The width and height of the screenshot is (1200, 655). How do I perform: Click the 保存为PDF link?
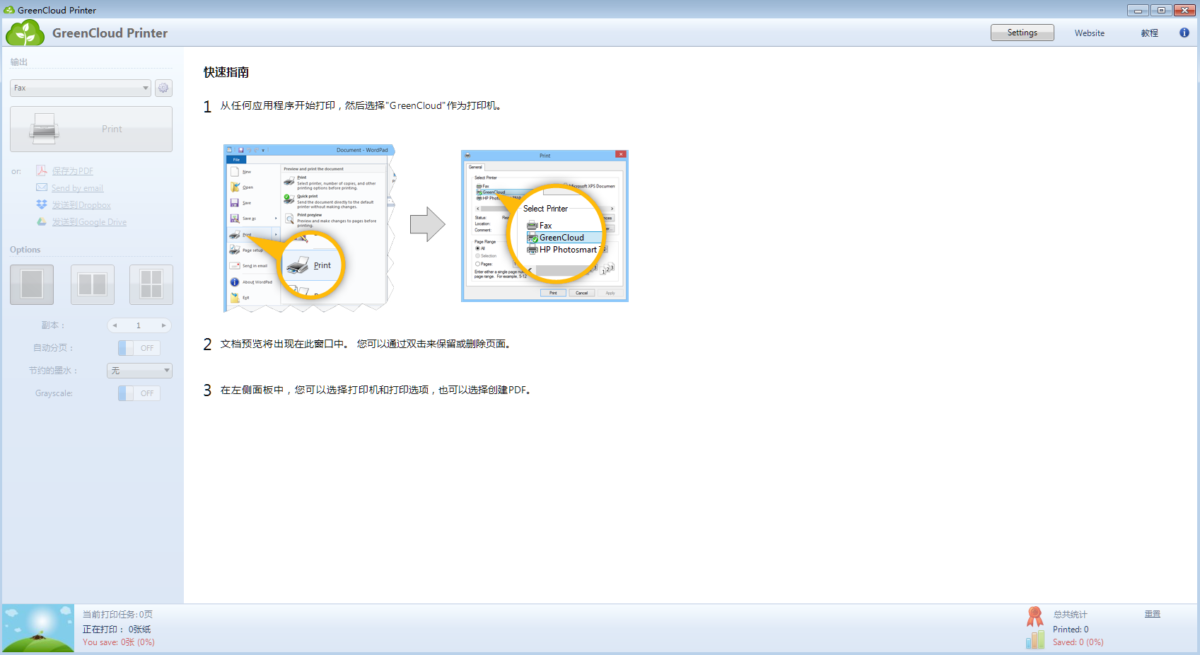pyautogui.click(x=72, y=171)
